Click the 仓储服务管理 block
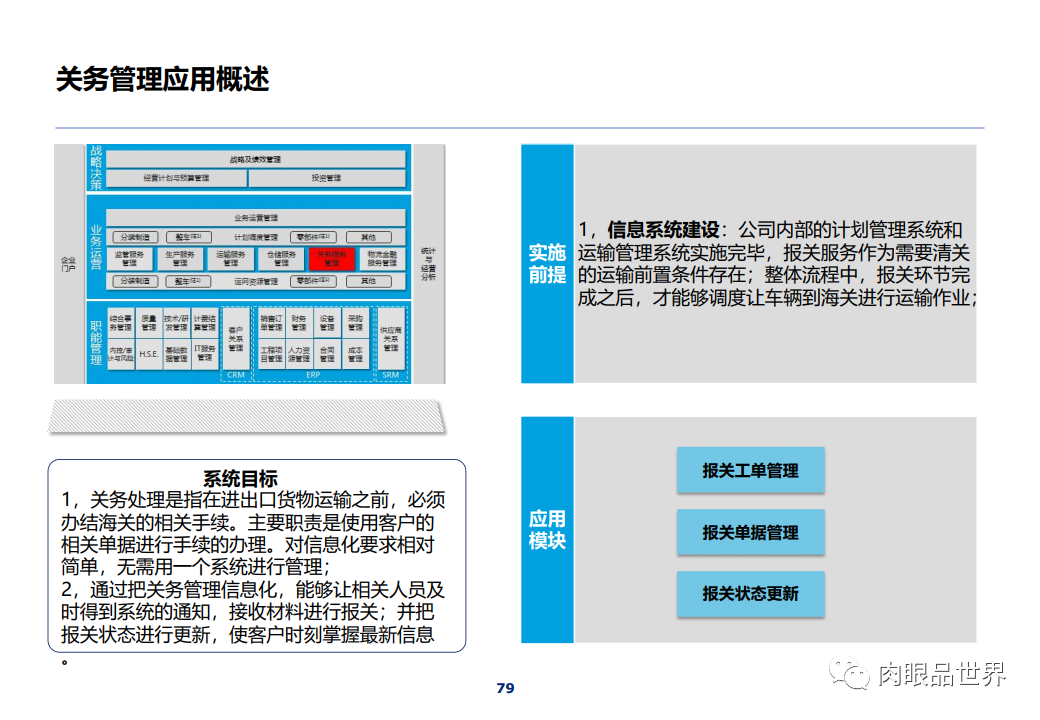 click(x=283, y=259)
